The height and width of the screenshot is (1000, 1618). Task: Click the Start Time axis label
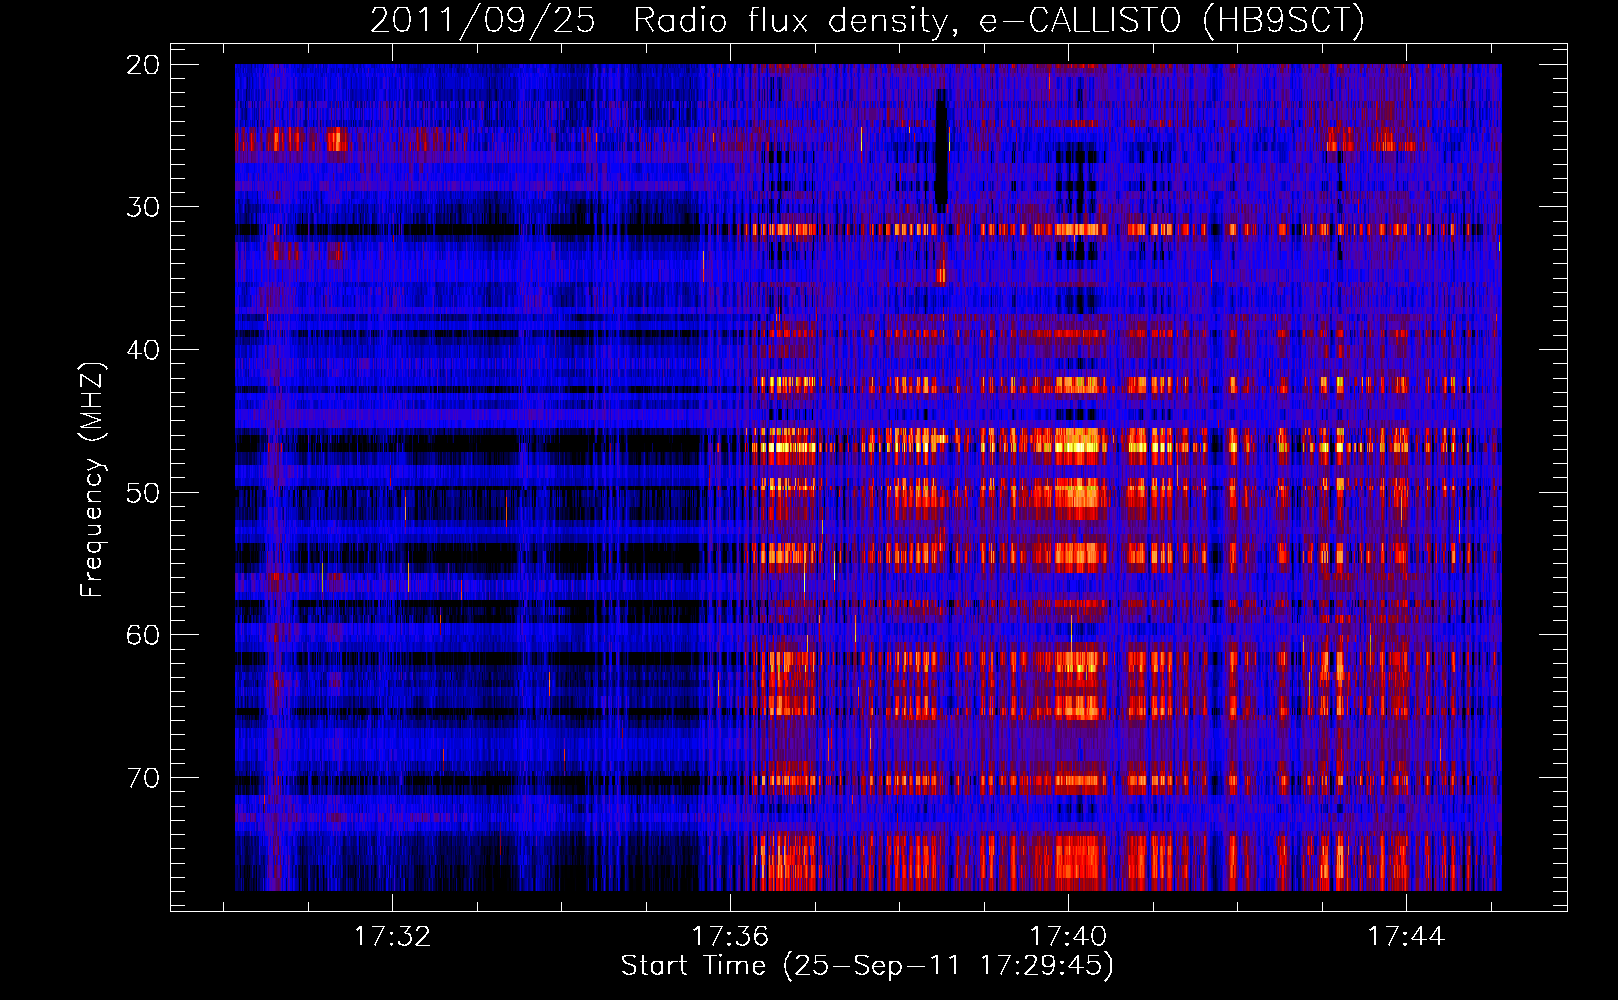(x=867, y=966)
